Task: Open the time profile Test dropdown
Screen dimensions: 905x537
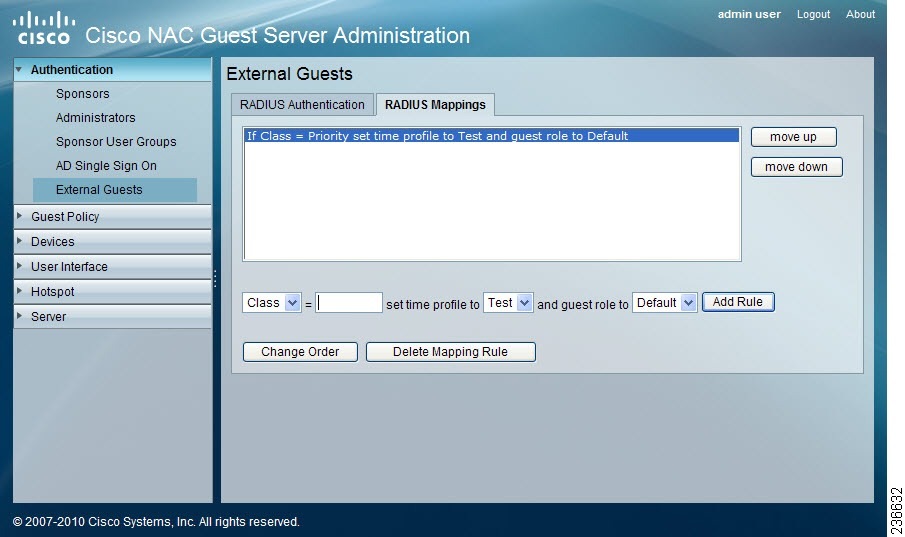Action: [508, 303]
